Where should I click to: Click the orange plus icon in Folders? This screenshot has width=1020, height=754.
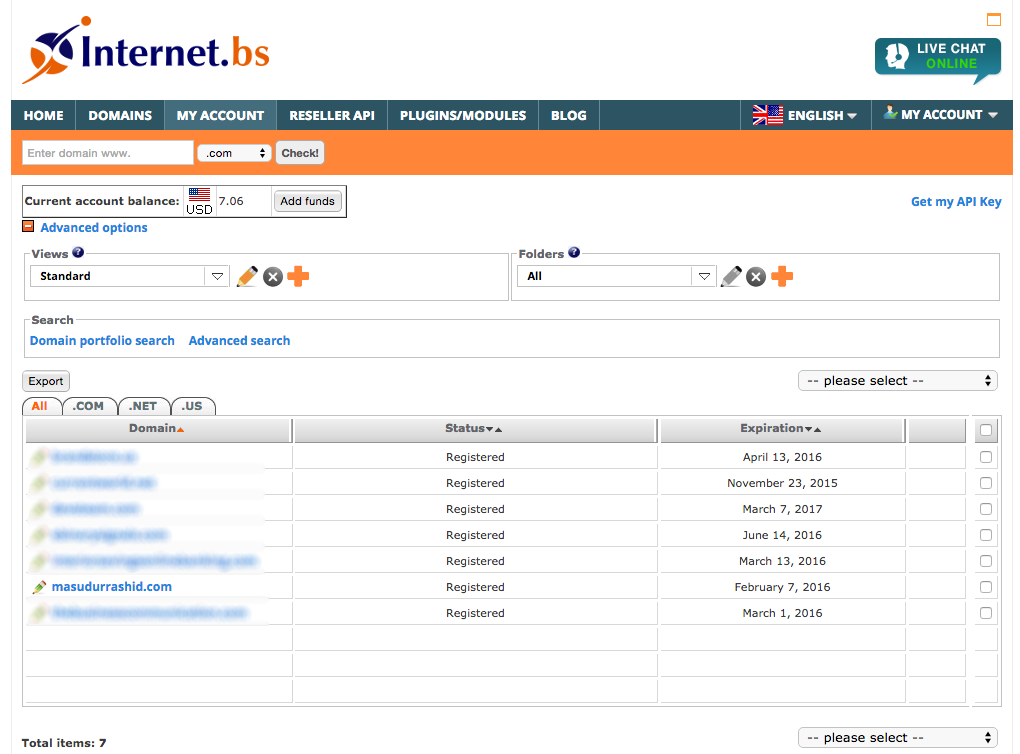click(782, 277)
